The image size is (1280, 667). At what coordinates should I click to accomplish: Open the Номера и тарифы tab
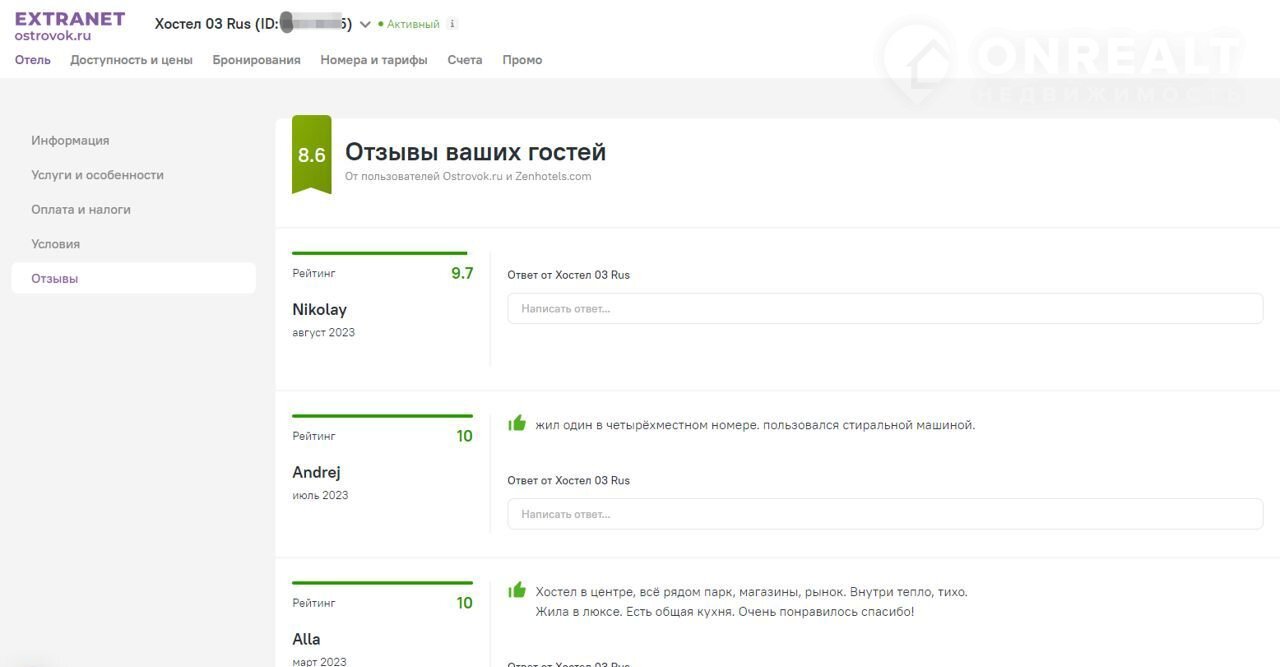coord(373,60)
